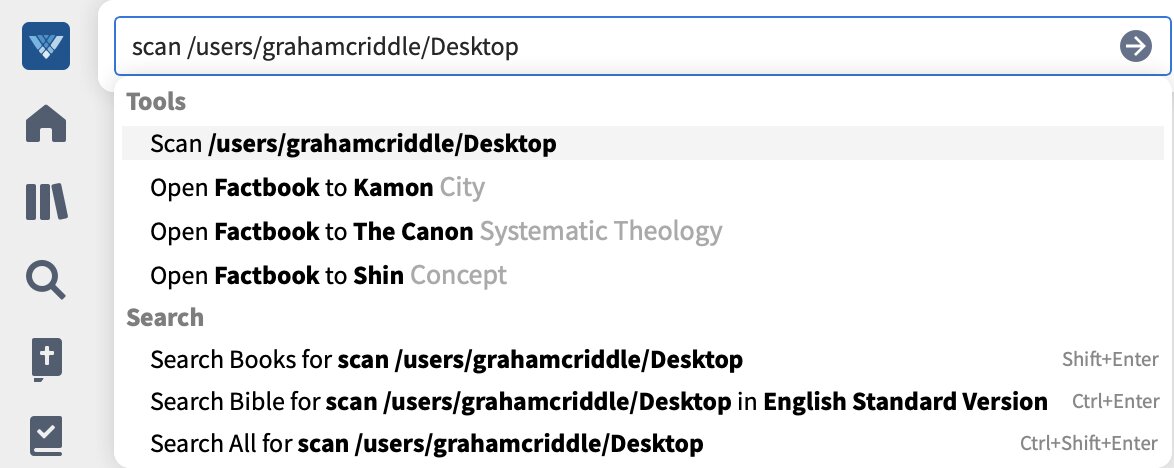Click the Ctrl+Shift+Enter shortcut hint
1174x468 pixels.
(1089, 443)
